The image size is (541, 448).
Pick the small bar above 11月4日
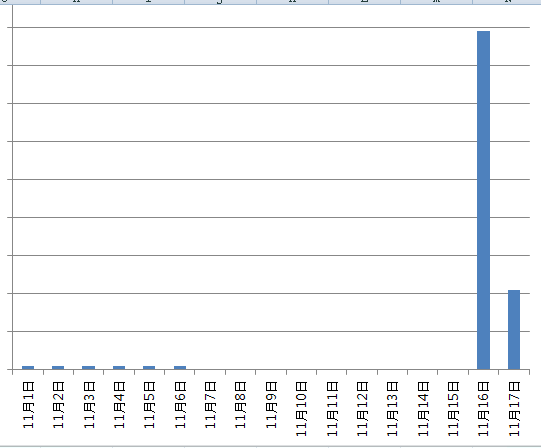119,368
